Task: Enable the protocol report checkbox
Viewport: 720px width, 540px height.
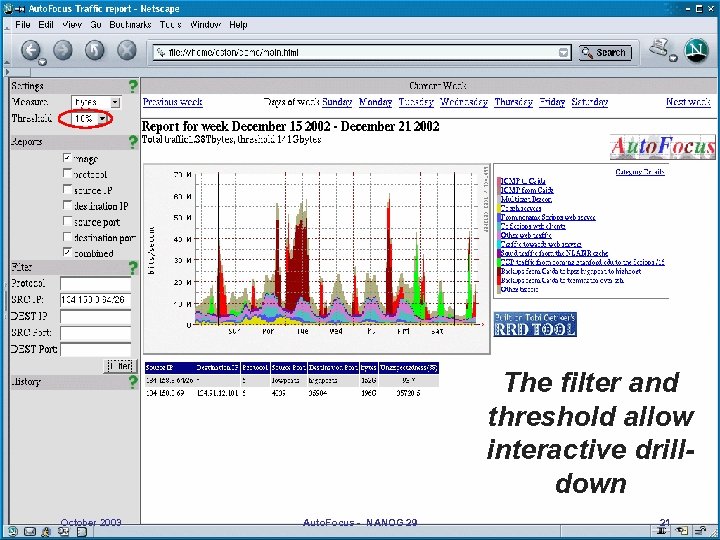Action: pos(67,173)
